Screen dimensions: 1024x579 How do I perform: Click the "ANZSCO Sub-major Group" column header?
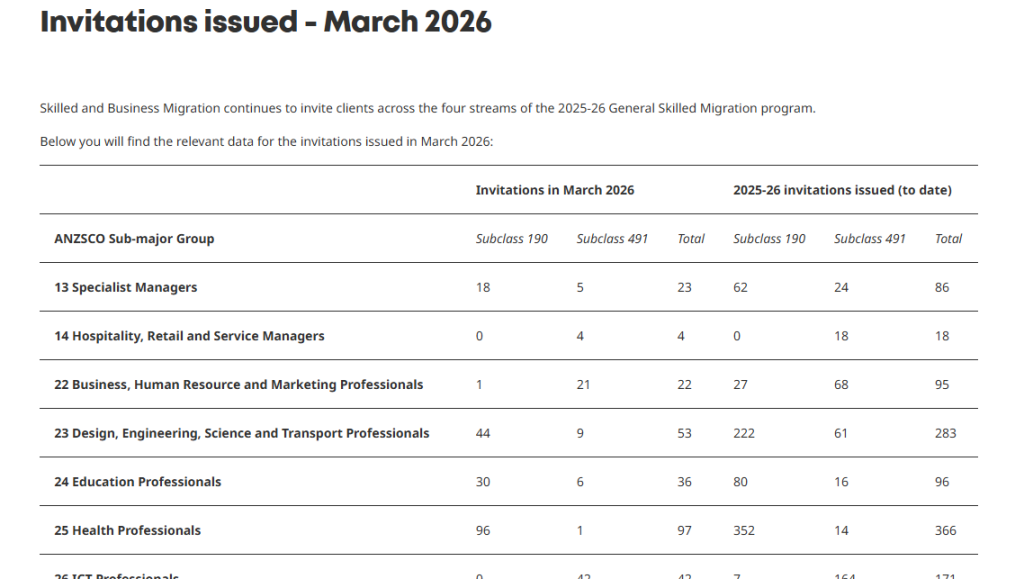point(134,239)
